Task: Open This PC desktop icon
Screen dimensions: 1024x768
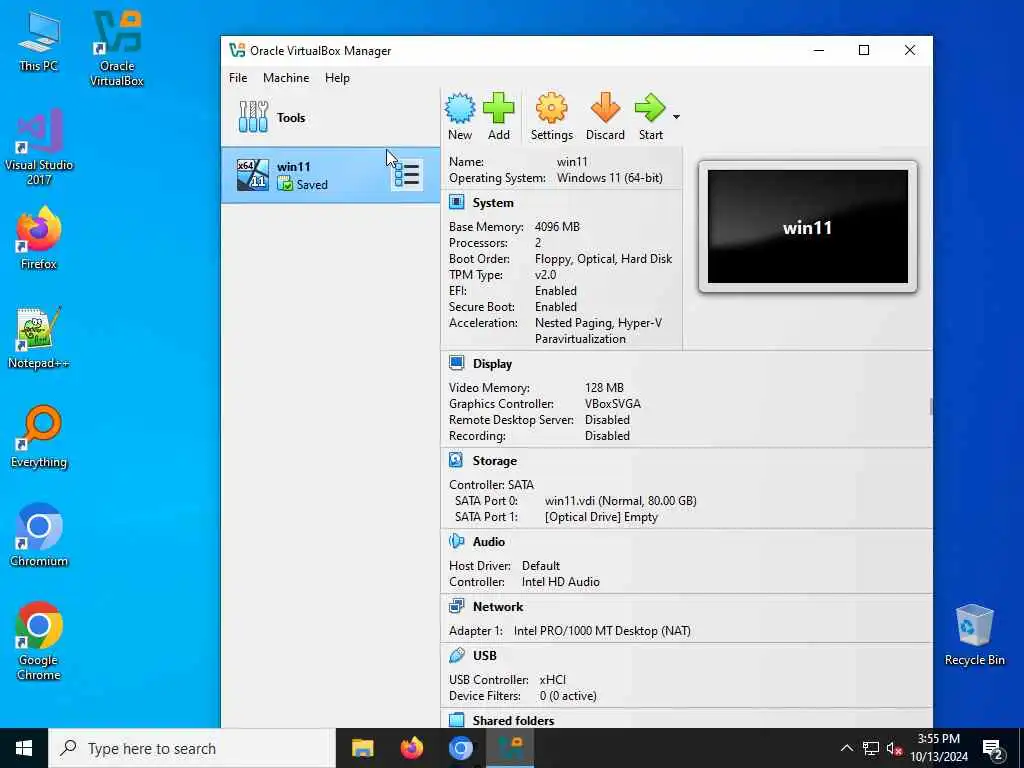Action: (39, 41)
